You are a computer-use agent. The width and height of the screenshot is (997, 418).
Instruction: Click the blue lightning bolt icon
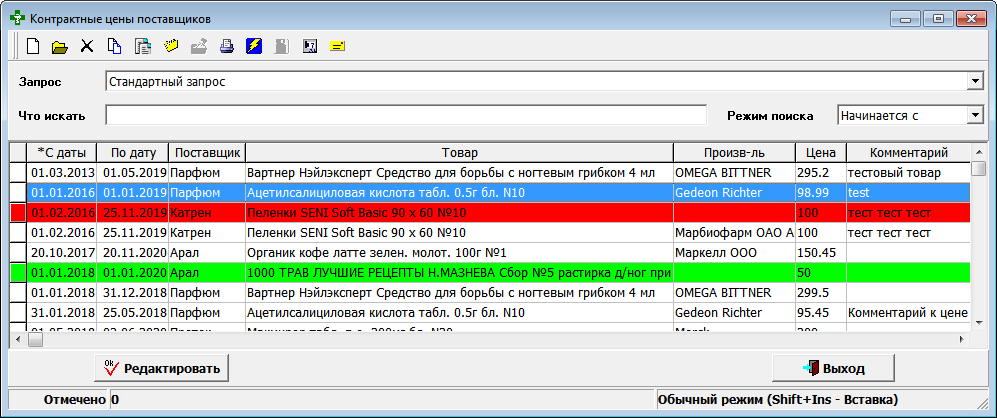pos(254,46)
